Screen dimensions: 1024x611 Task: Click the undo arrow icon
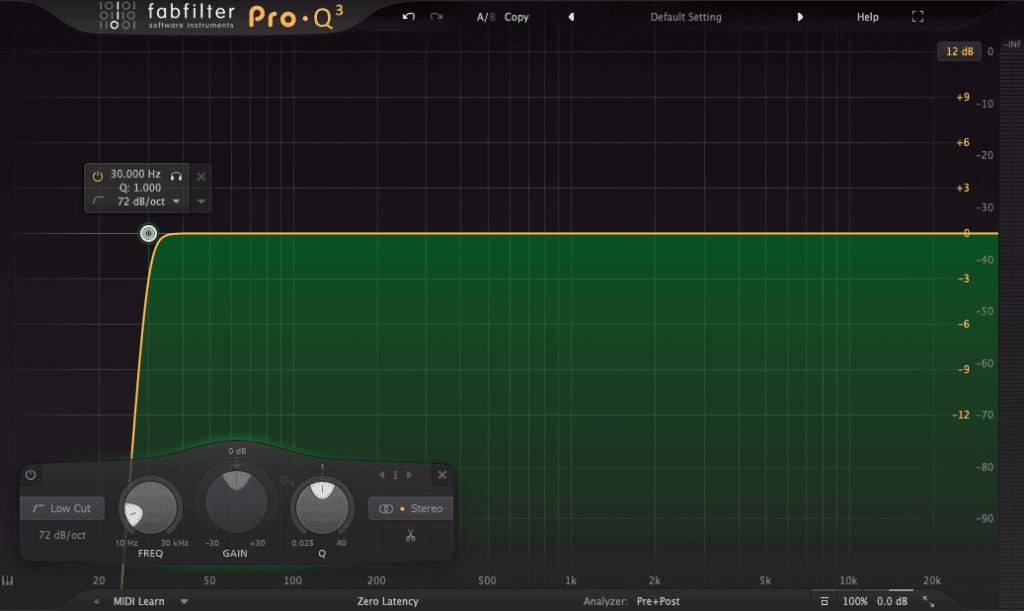(409, 17)
